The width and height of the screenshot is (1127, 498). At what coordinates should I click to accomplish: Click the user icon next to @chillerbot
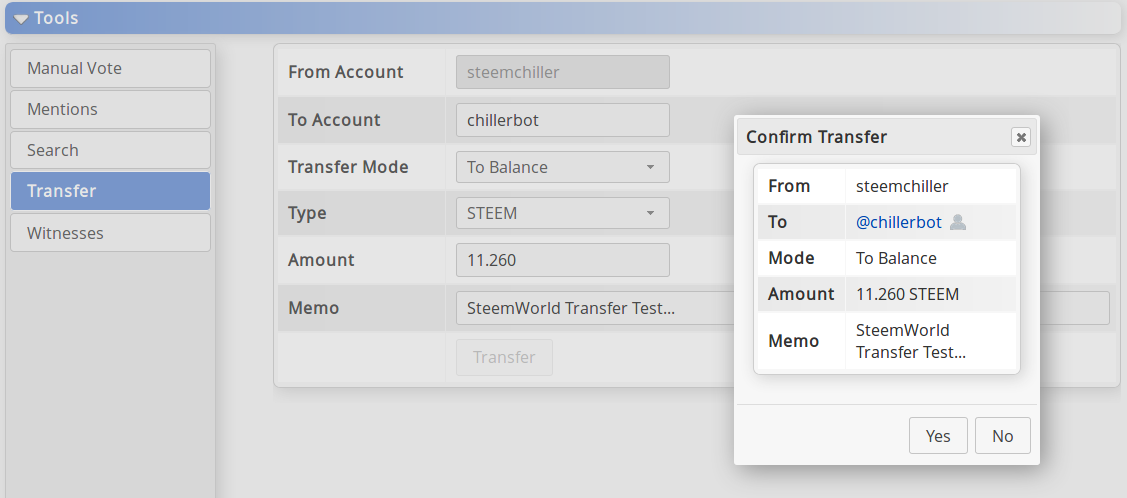click(x=957, y=223)
